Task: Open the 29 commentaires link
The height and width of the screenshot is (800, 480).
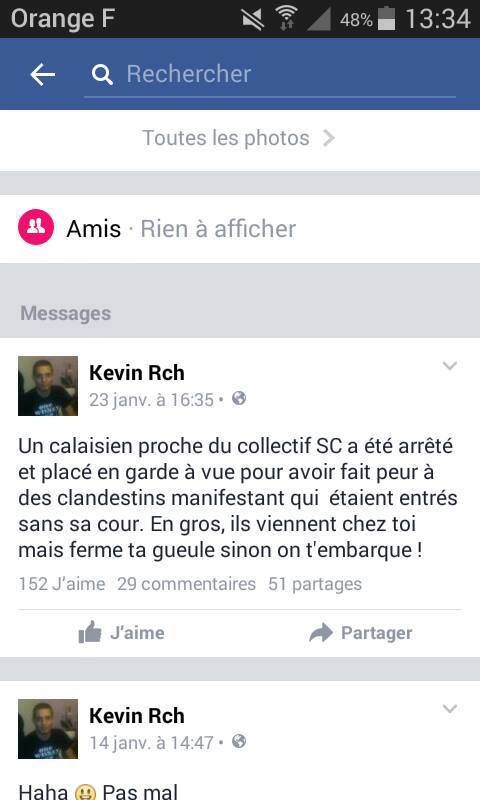Action: tap(186, 584)
